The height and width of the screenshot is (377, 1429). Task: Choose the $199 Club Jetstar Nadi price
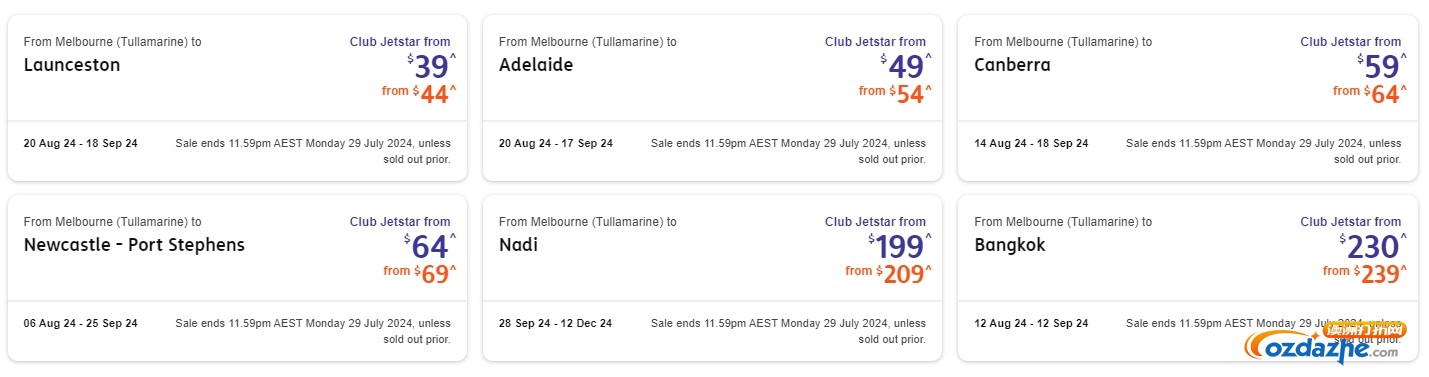900,247
